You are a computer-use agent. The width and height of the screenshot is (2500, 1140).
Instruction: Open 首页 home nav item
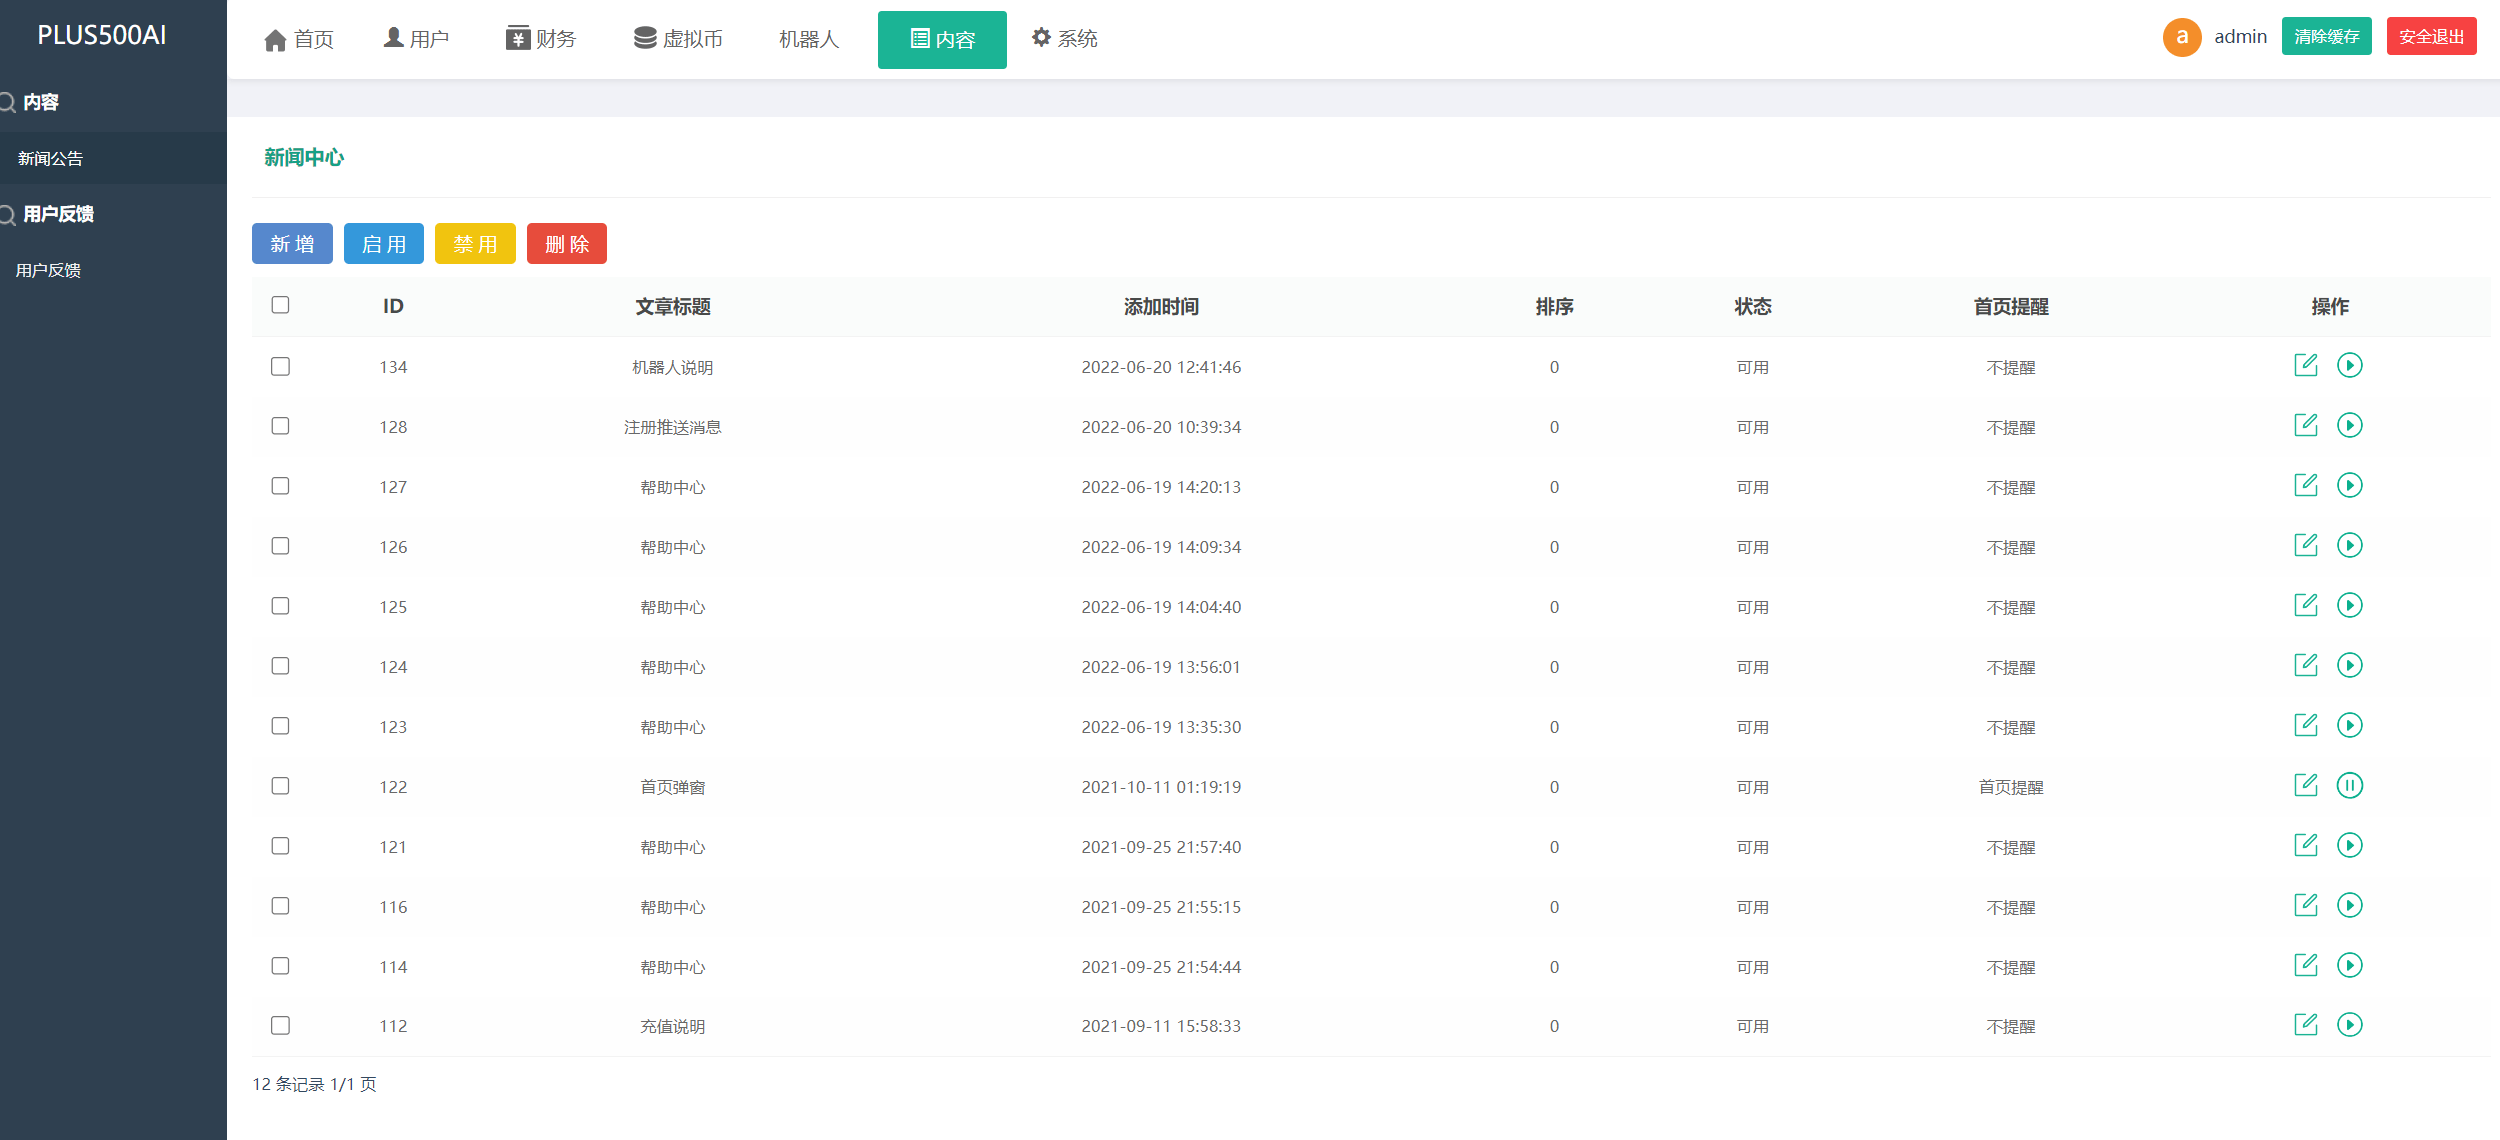298,39
